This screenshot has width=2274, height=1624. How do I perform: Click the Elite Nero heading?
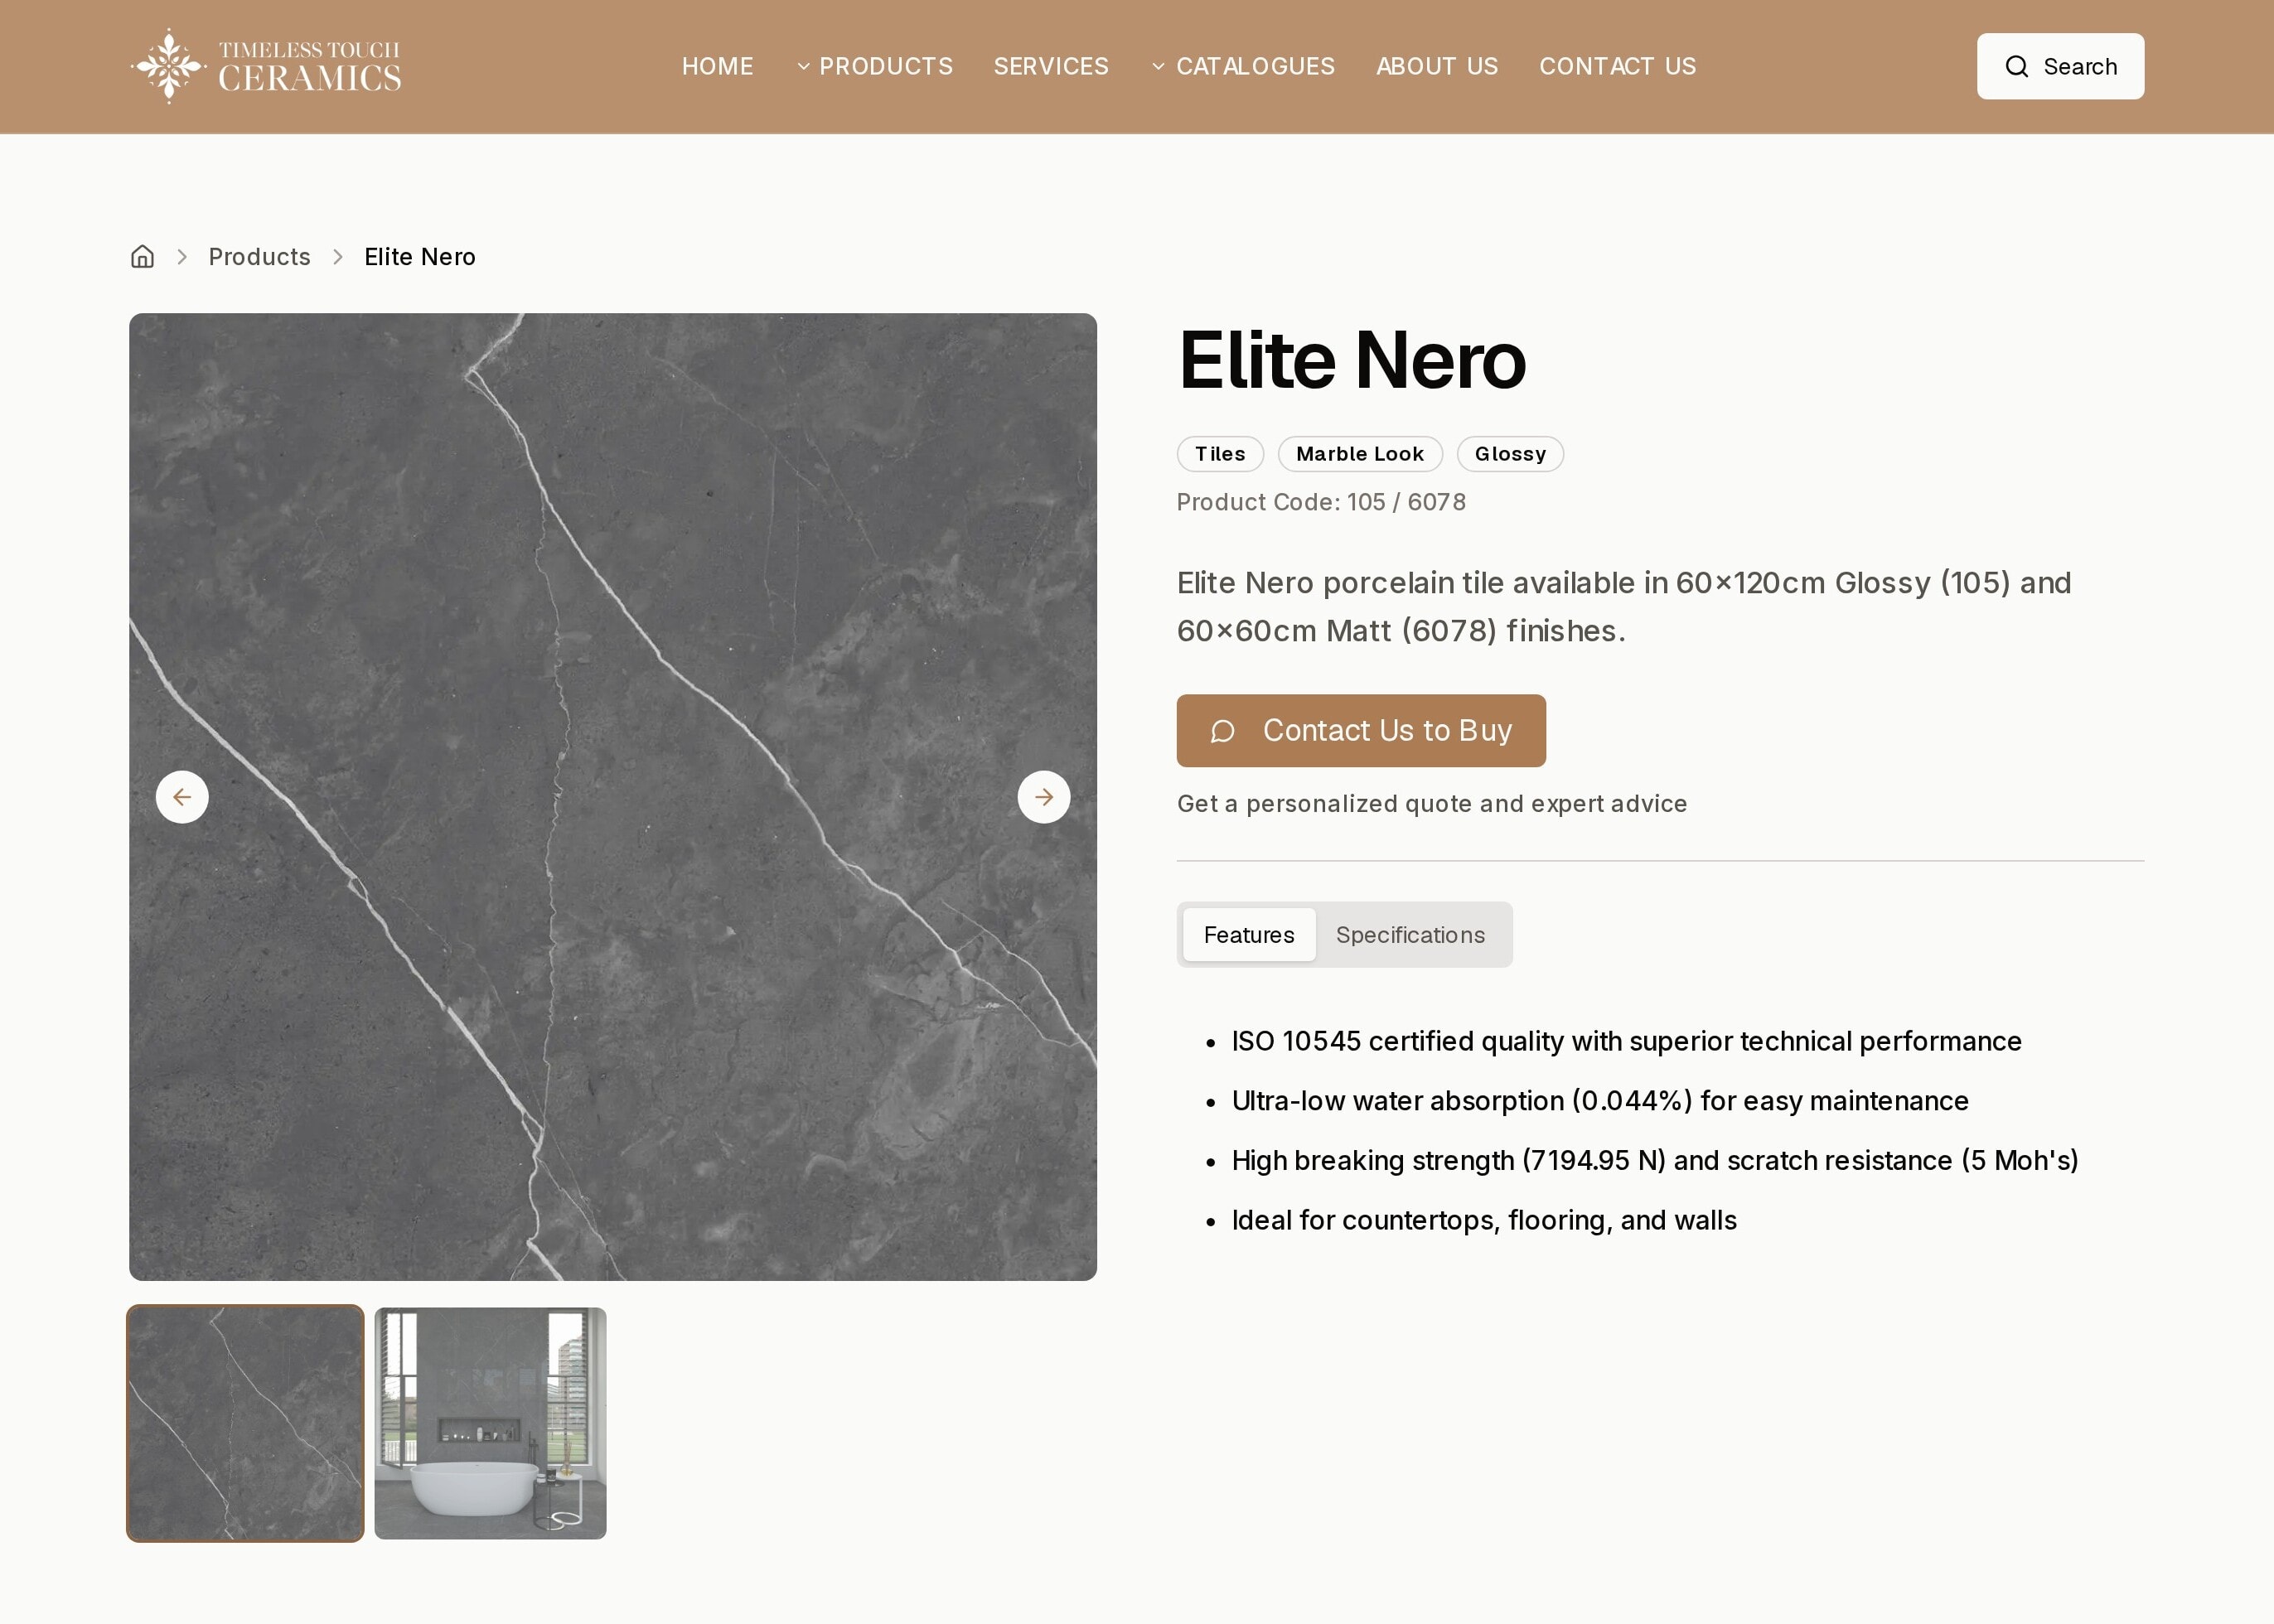pos(1352,360)
